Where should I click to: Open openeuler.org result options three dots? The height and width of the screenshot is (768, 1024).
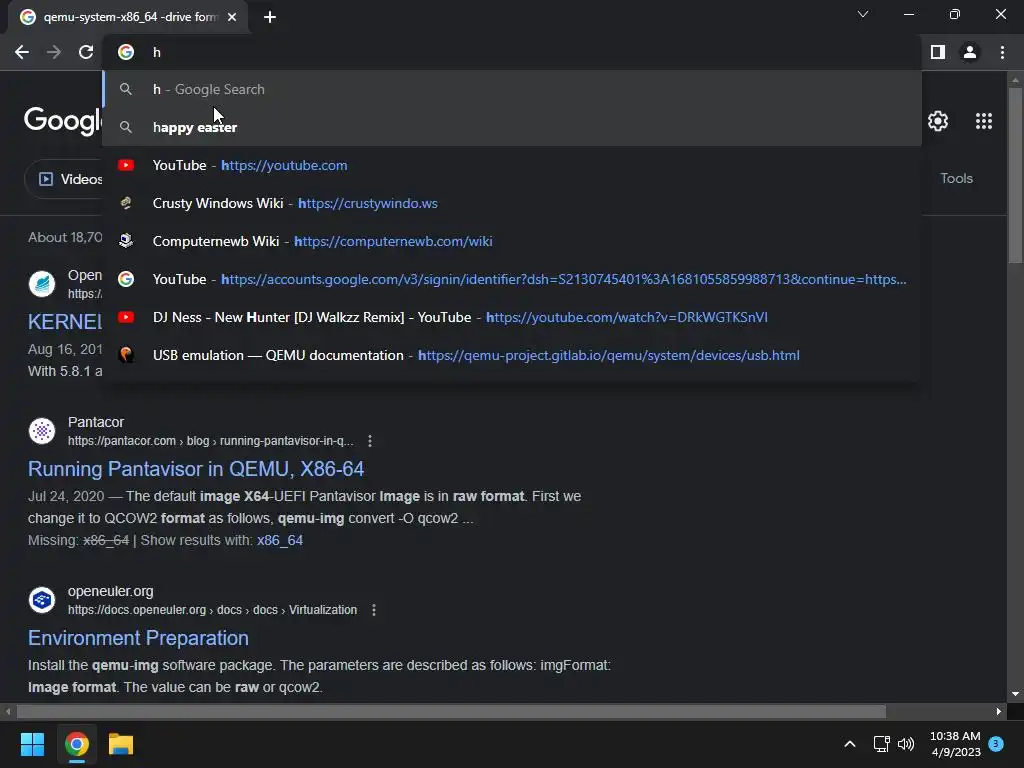(374, 610)
